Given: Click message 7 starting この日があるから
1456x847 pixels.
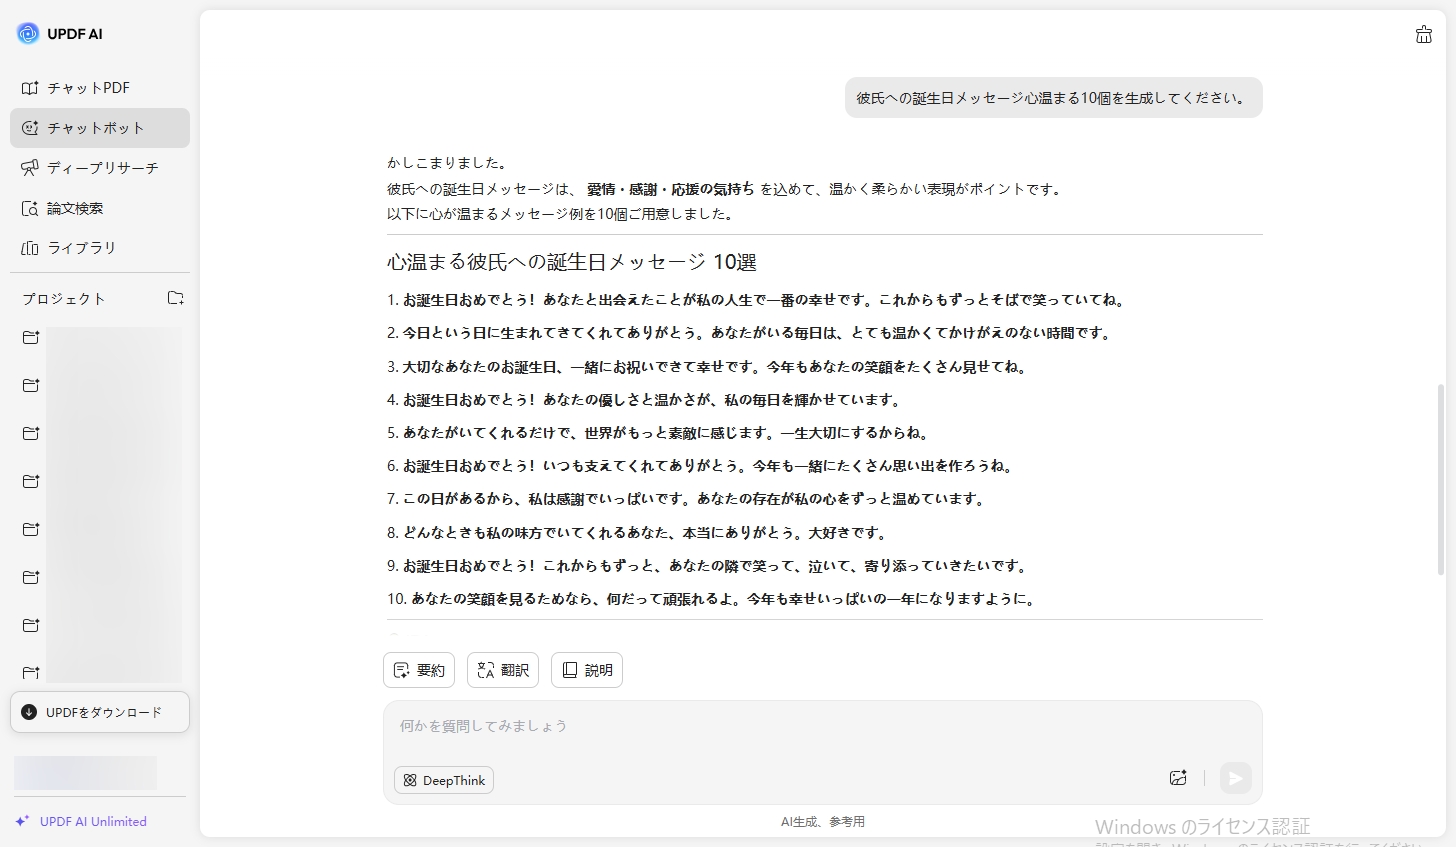Looking at the screenshot, I should (686, 499).
